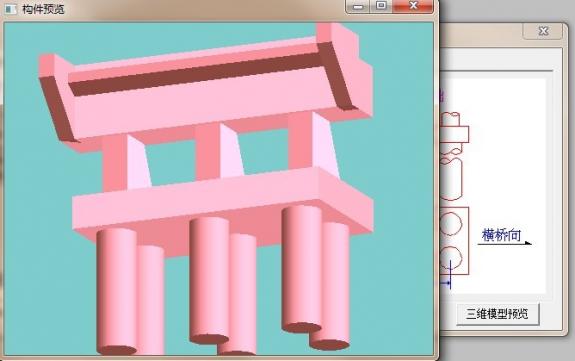Click the 构件预览 window title icon

10,9
